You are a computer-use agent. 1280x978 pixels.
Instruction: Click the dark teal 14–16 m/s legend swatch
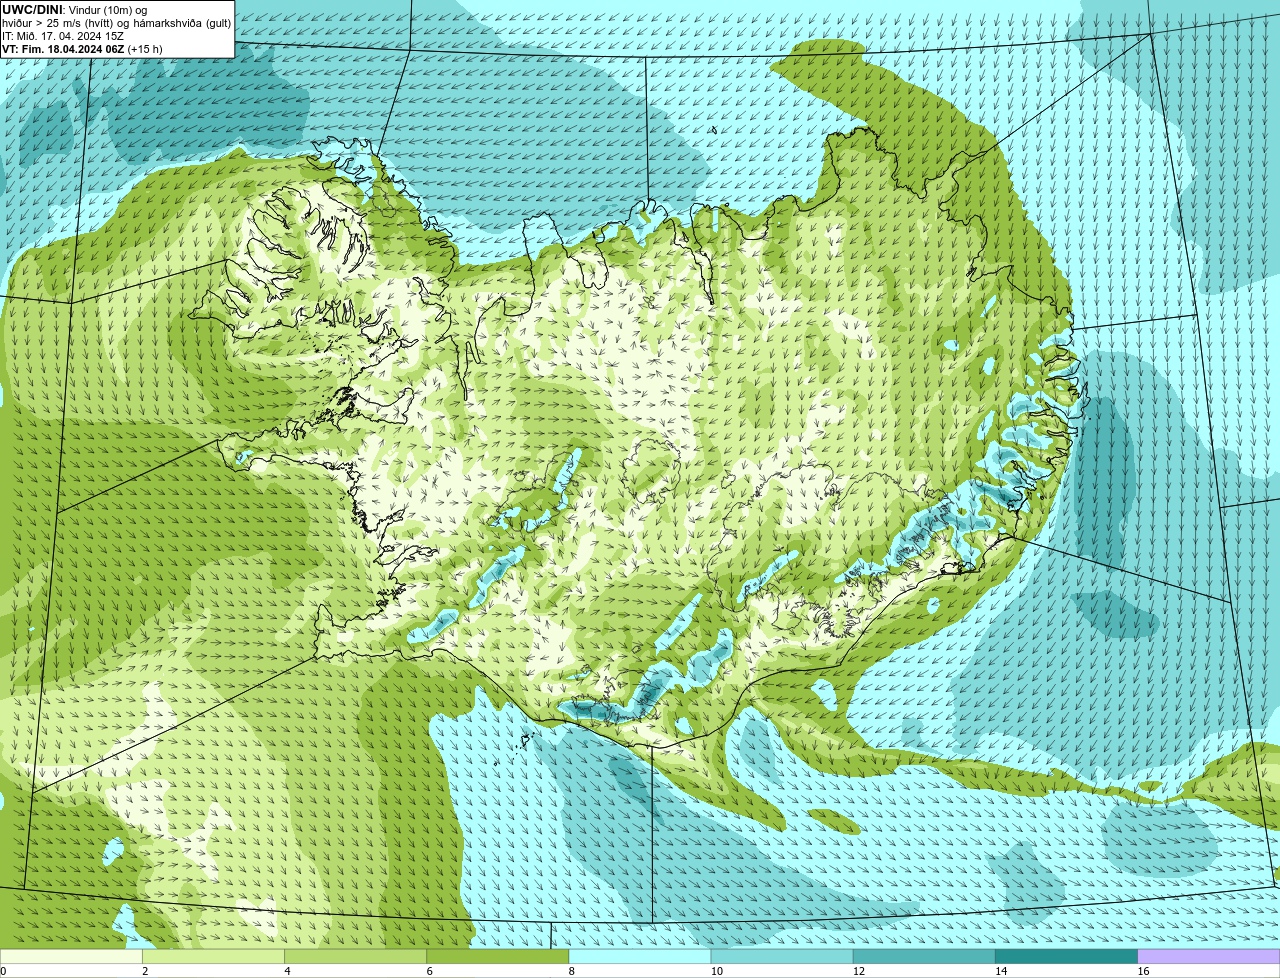point(1067,957)
